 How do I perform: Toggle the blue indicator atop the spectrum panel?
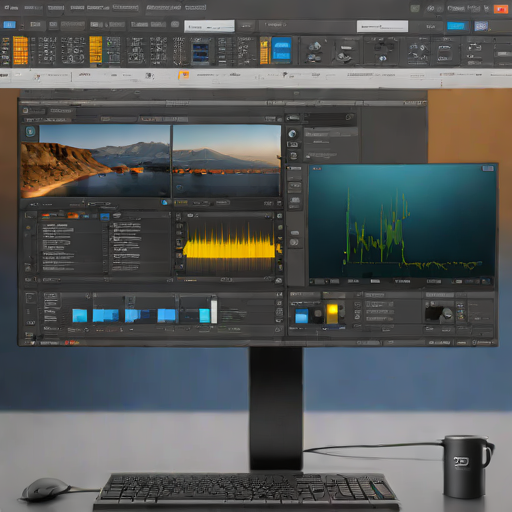tap(488, 169)
